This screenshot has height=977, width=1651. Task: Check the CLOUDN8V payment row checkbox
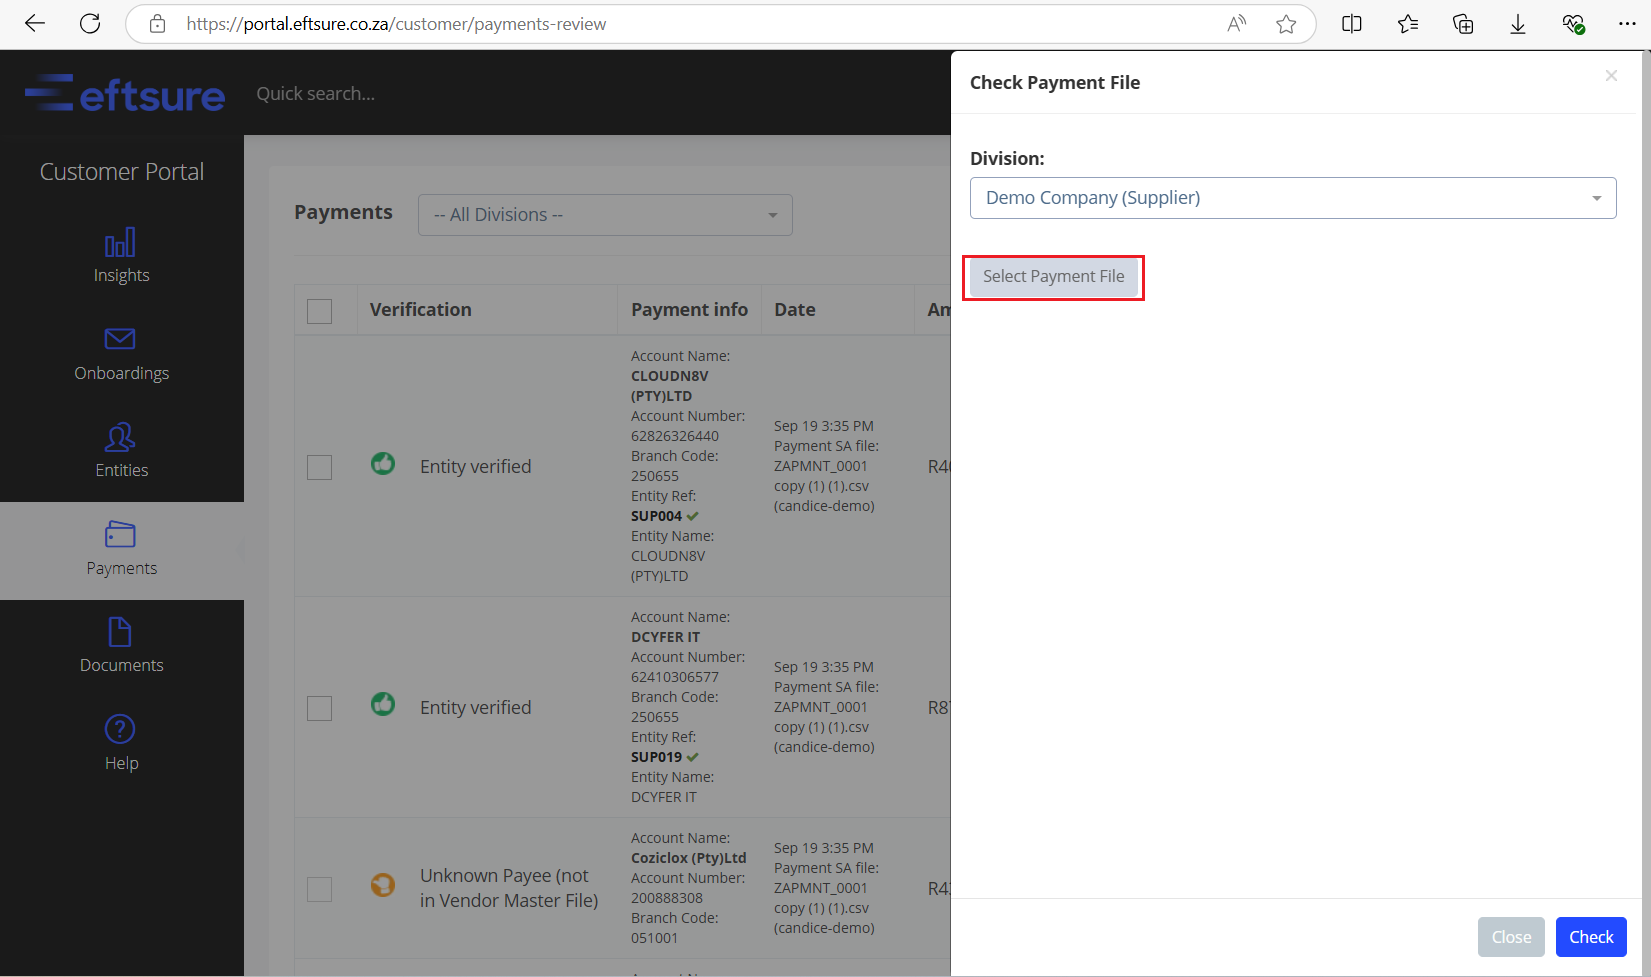(x=319, y=467)
